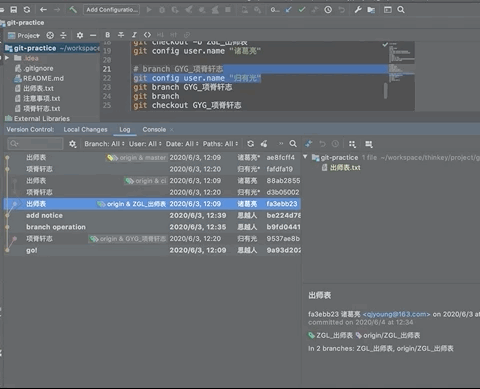Screen dimensions: 480x389
Task: Apply Code markdown formatting icon
Action: click(x=147, y=35)
